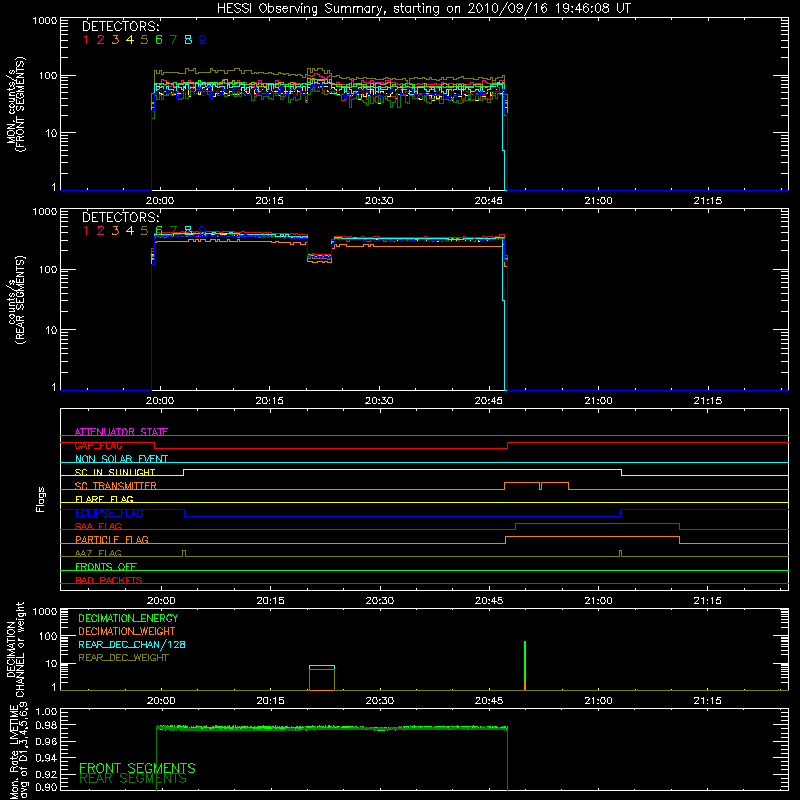Click "20:15" tick under decimation panel
800x800 pixels.
coord(270,701)
